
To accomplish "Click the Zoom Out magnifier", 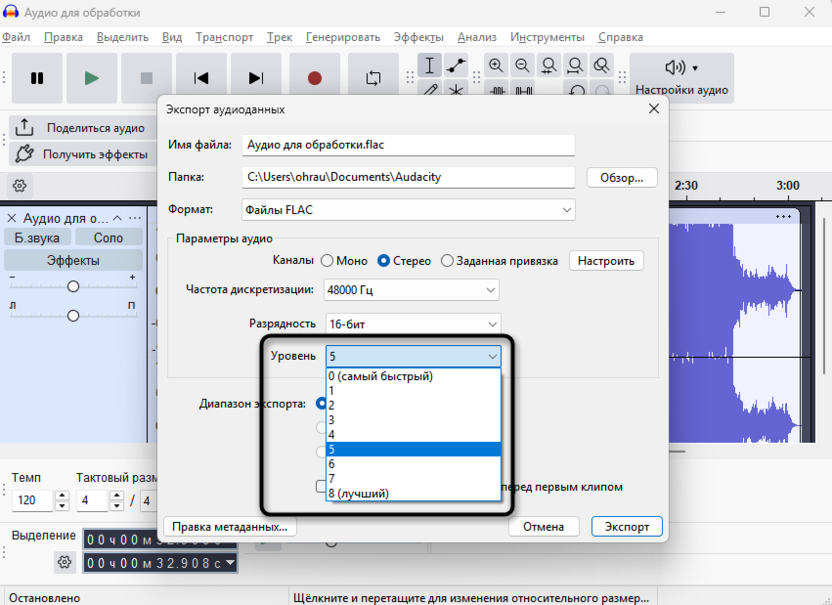I will pos(522,66).
